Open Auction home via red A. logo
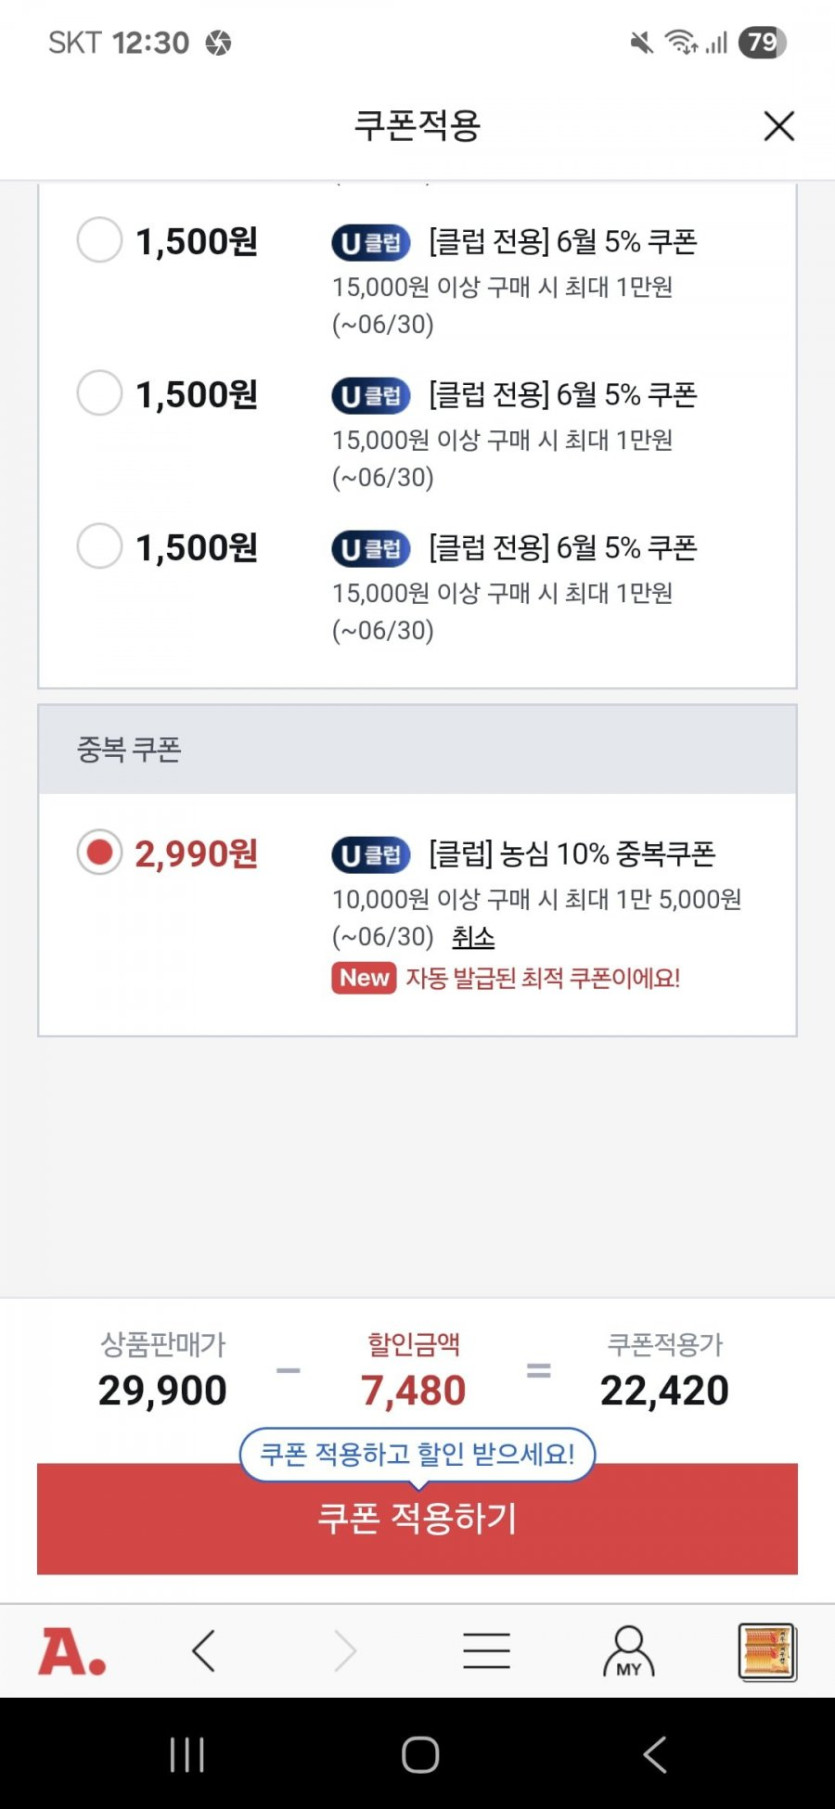The height and width of the screenshot is (1809, 835). [72, 1651]
